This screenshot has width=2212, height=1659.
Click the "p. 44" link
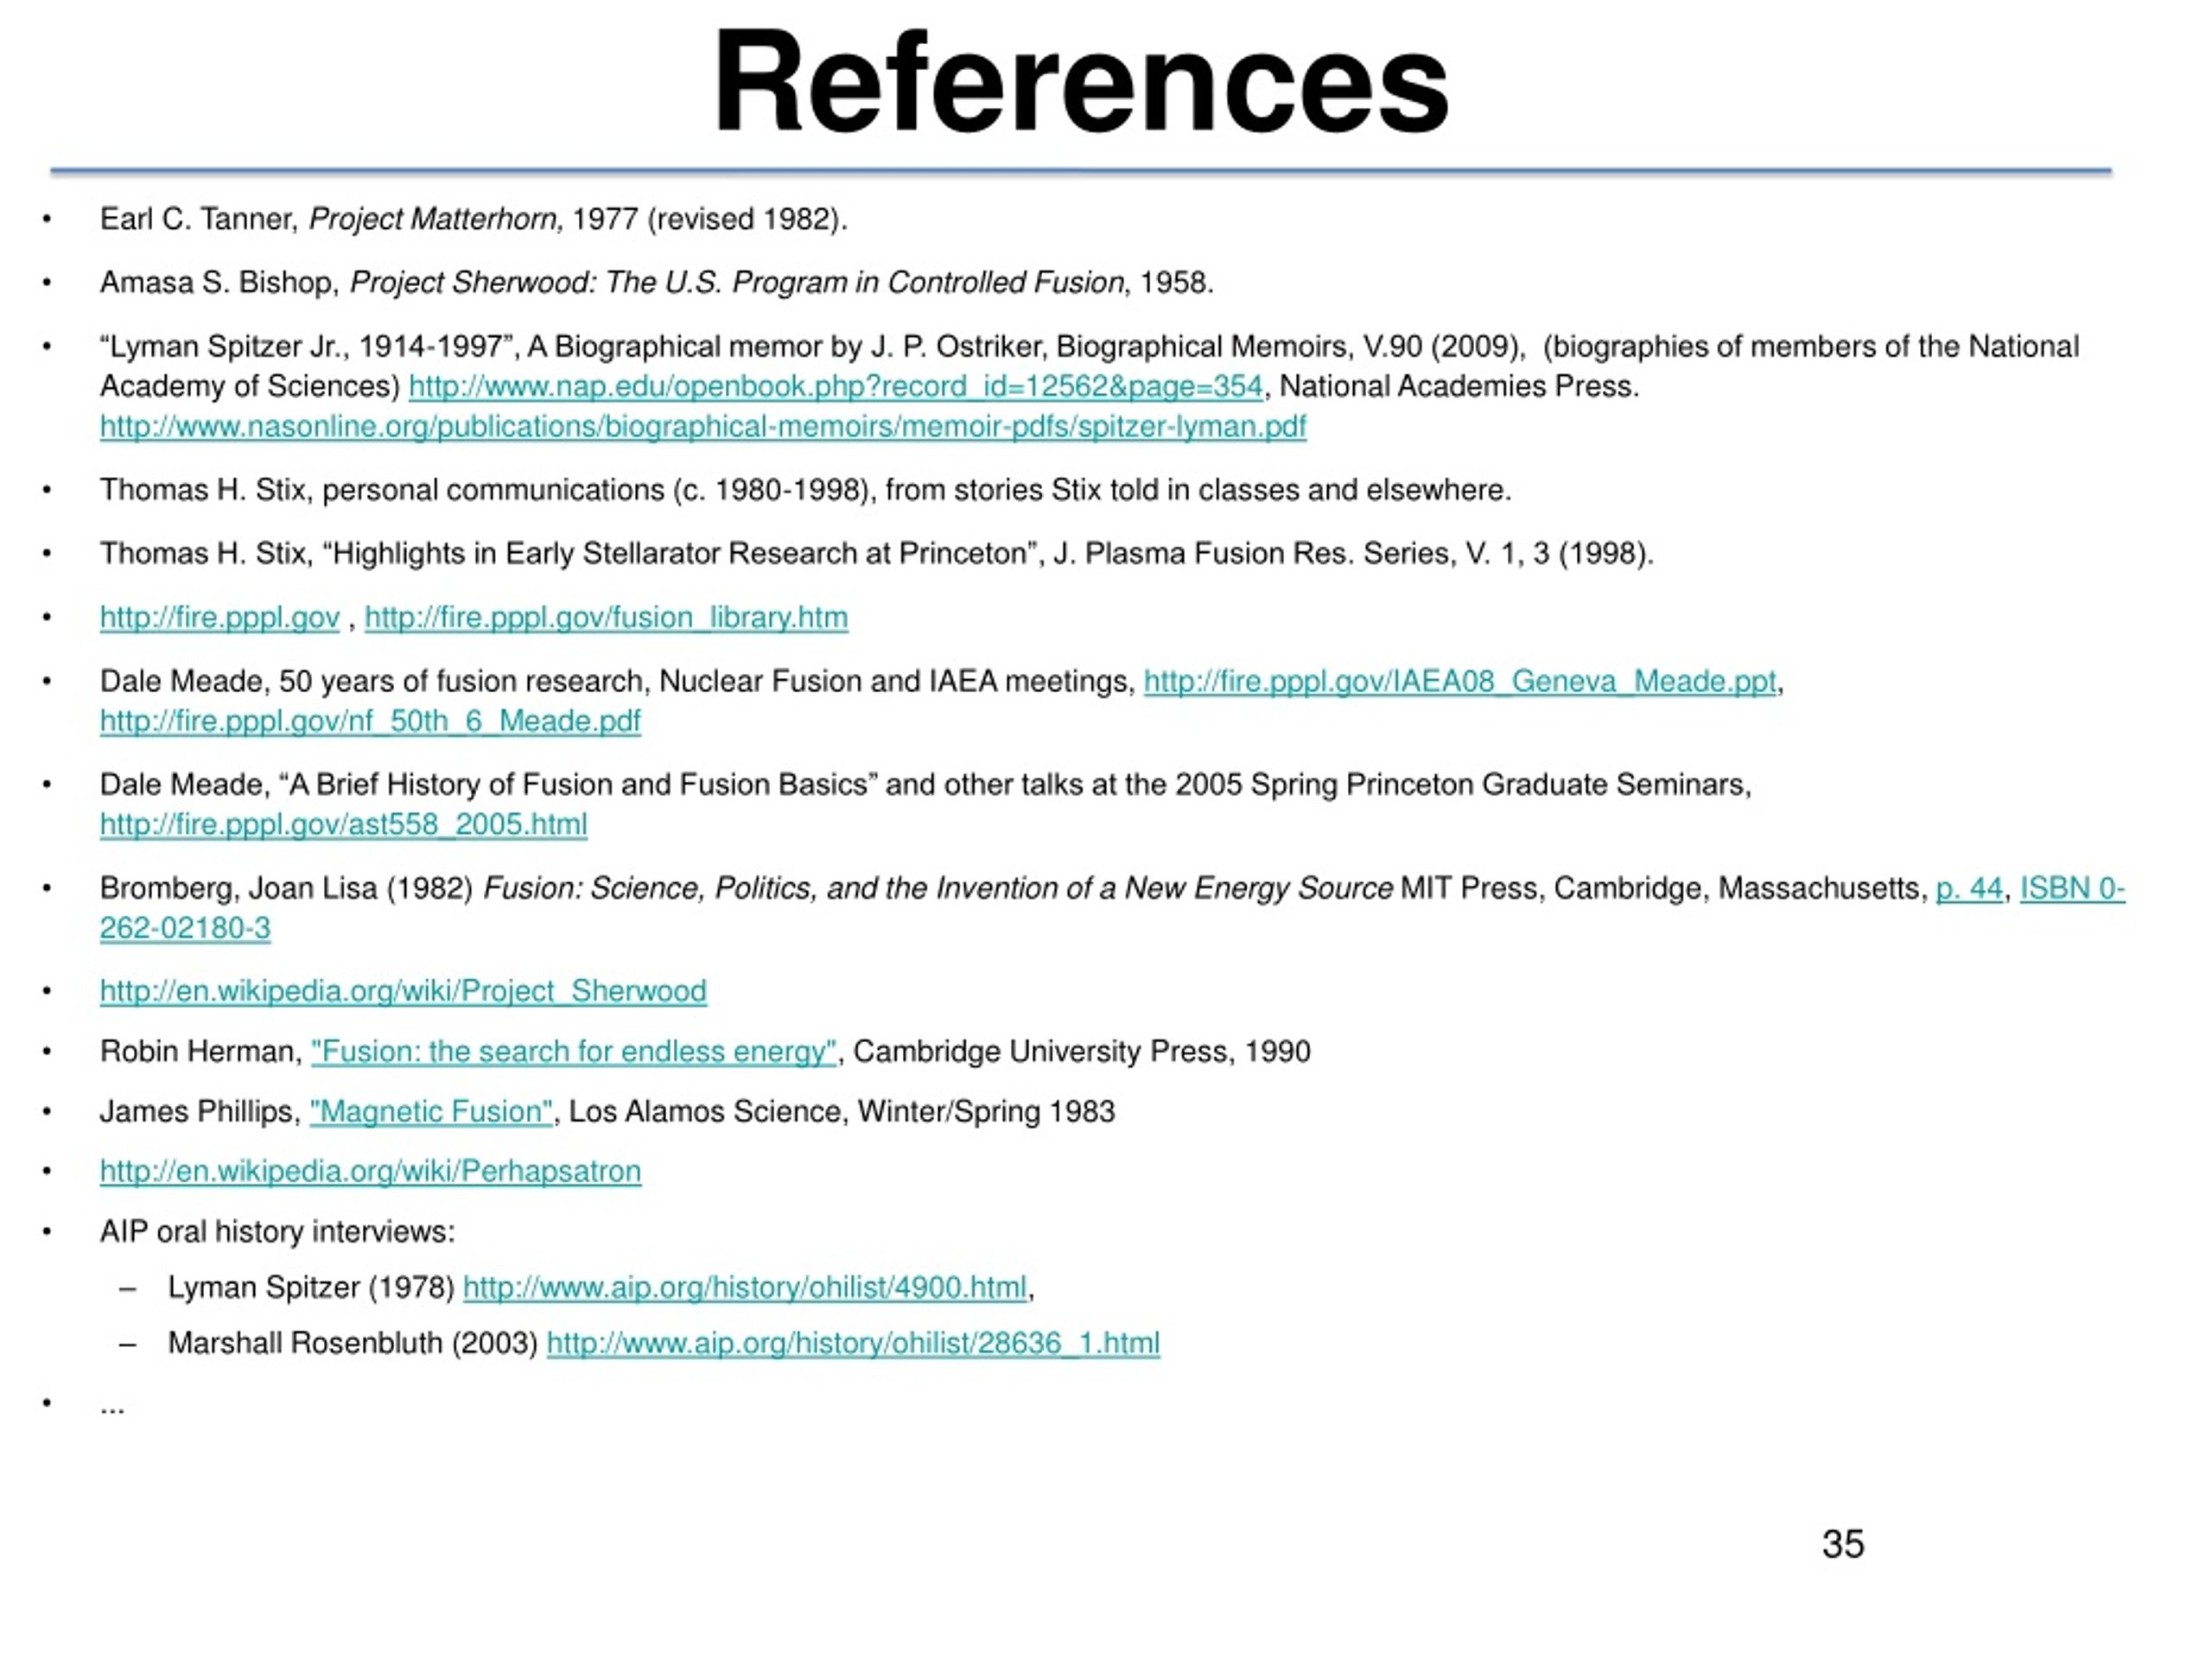point(1969,888)
